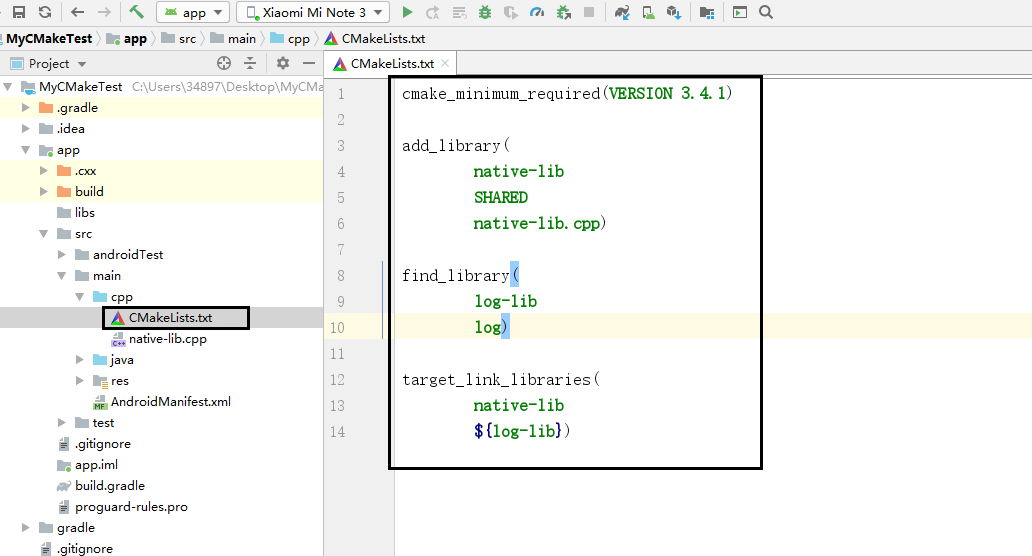Open the SDK Manager icon

674,12
